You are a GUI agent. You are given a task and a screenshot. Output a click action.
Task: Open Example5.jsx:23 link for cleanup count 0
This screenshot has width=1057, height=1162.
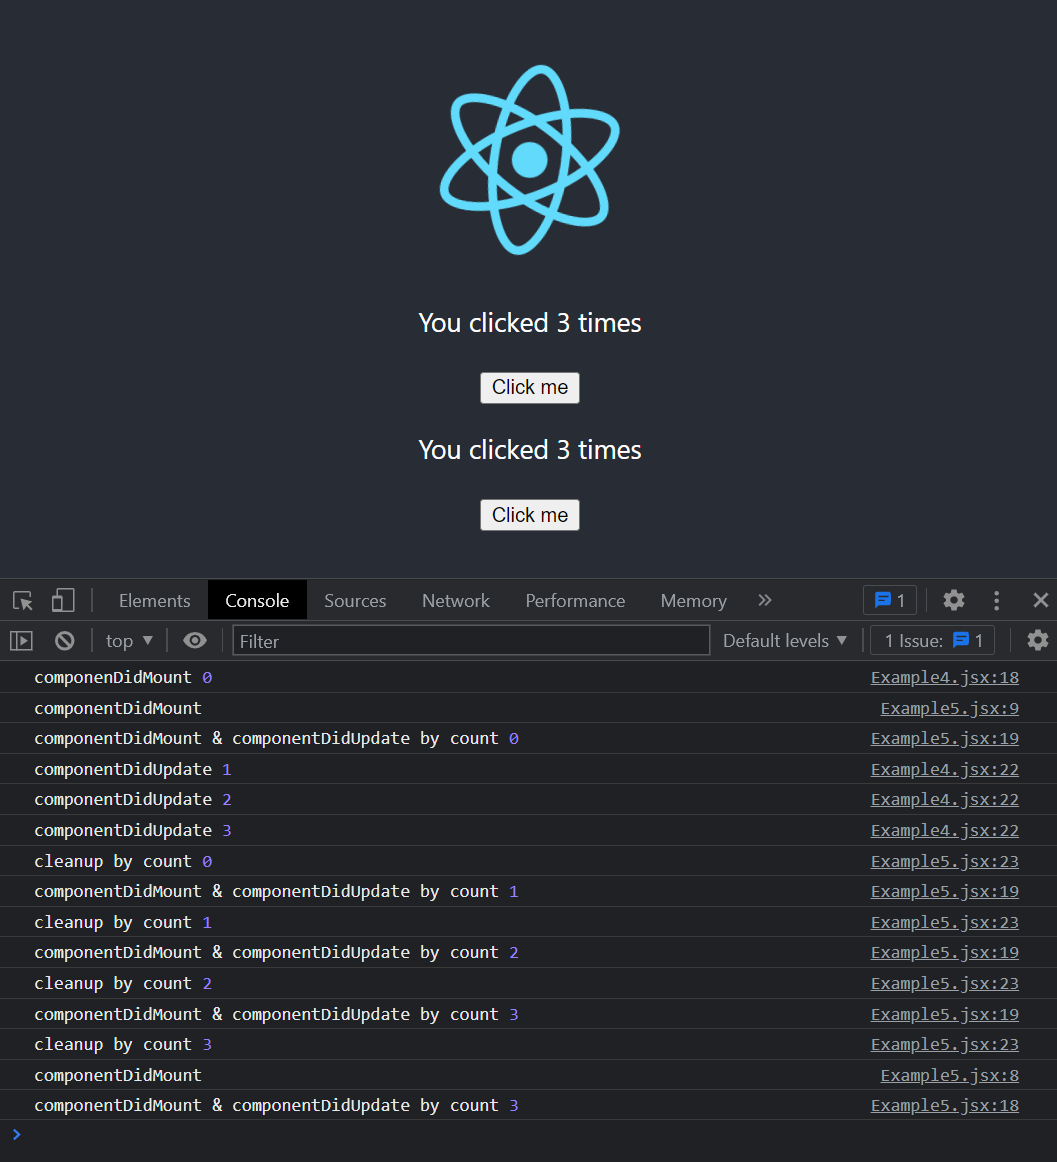point(944,862)
